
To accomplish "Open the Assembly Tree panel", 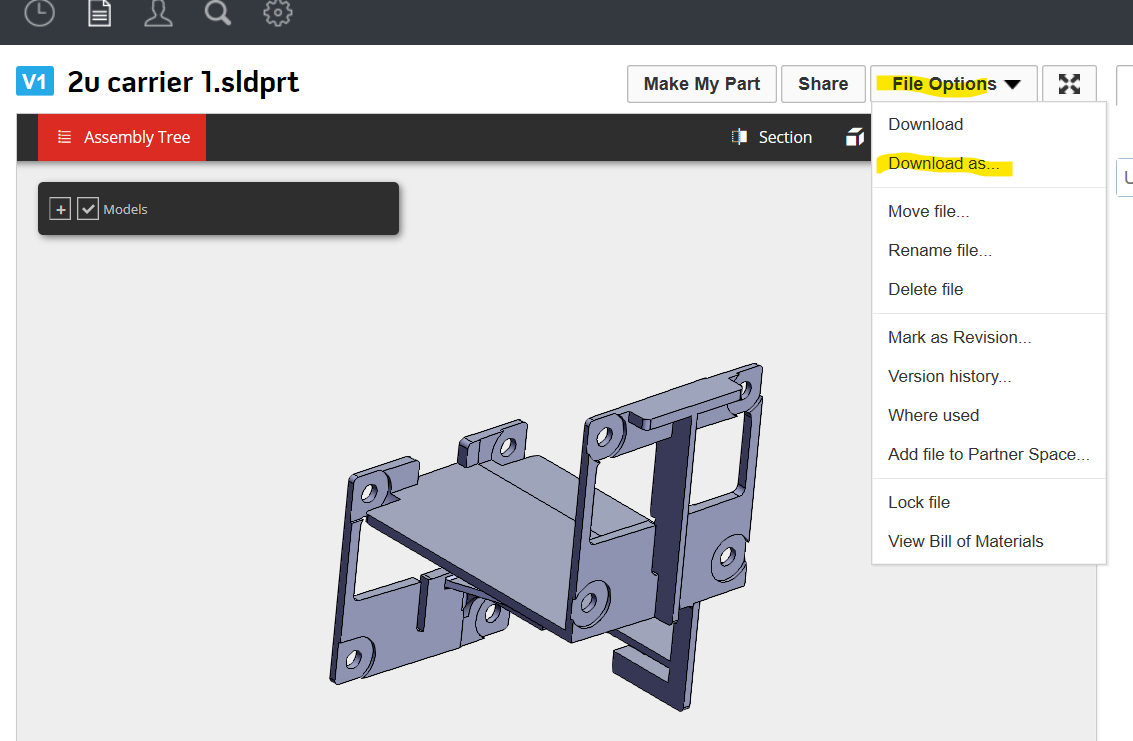I will 122,137.
